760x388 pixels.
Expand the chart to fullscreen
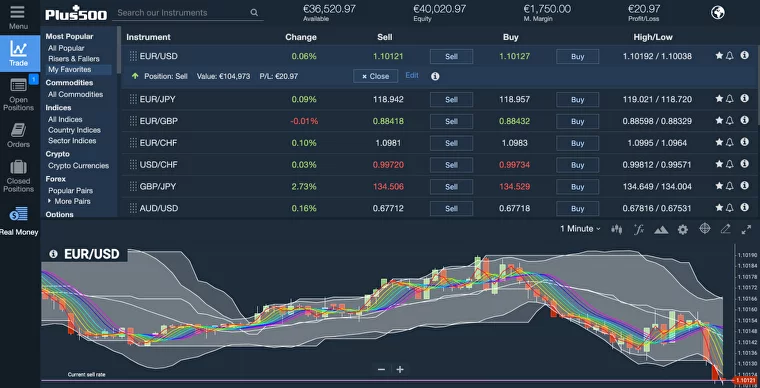746,230
